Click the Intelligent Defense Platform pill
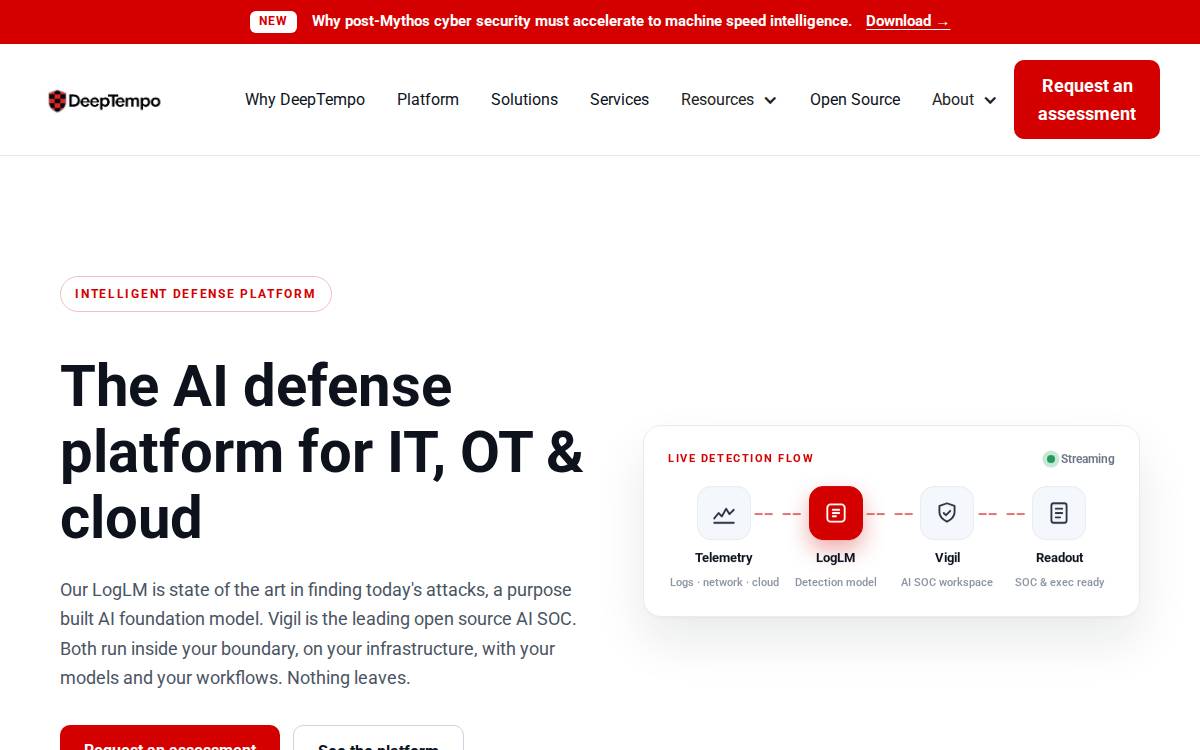Screen dimensions: 1200x750 click(x=196, y=294)
